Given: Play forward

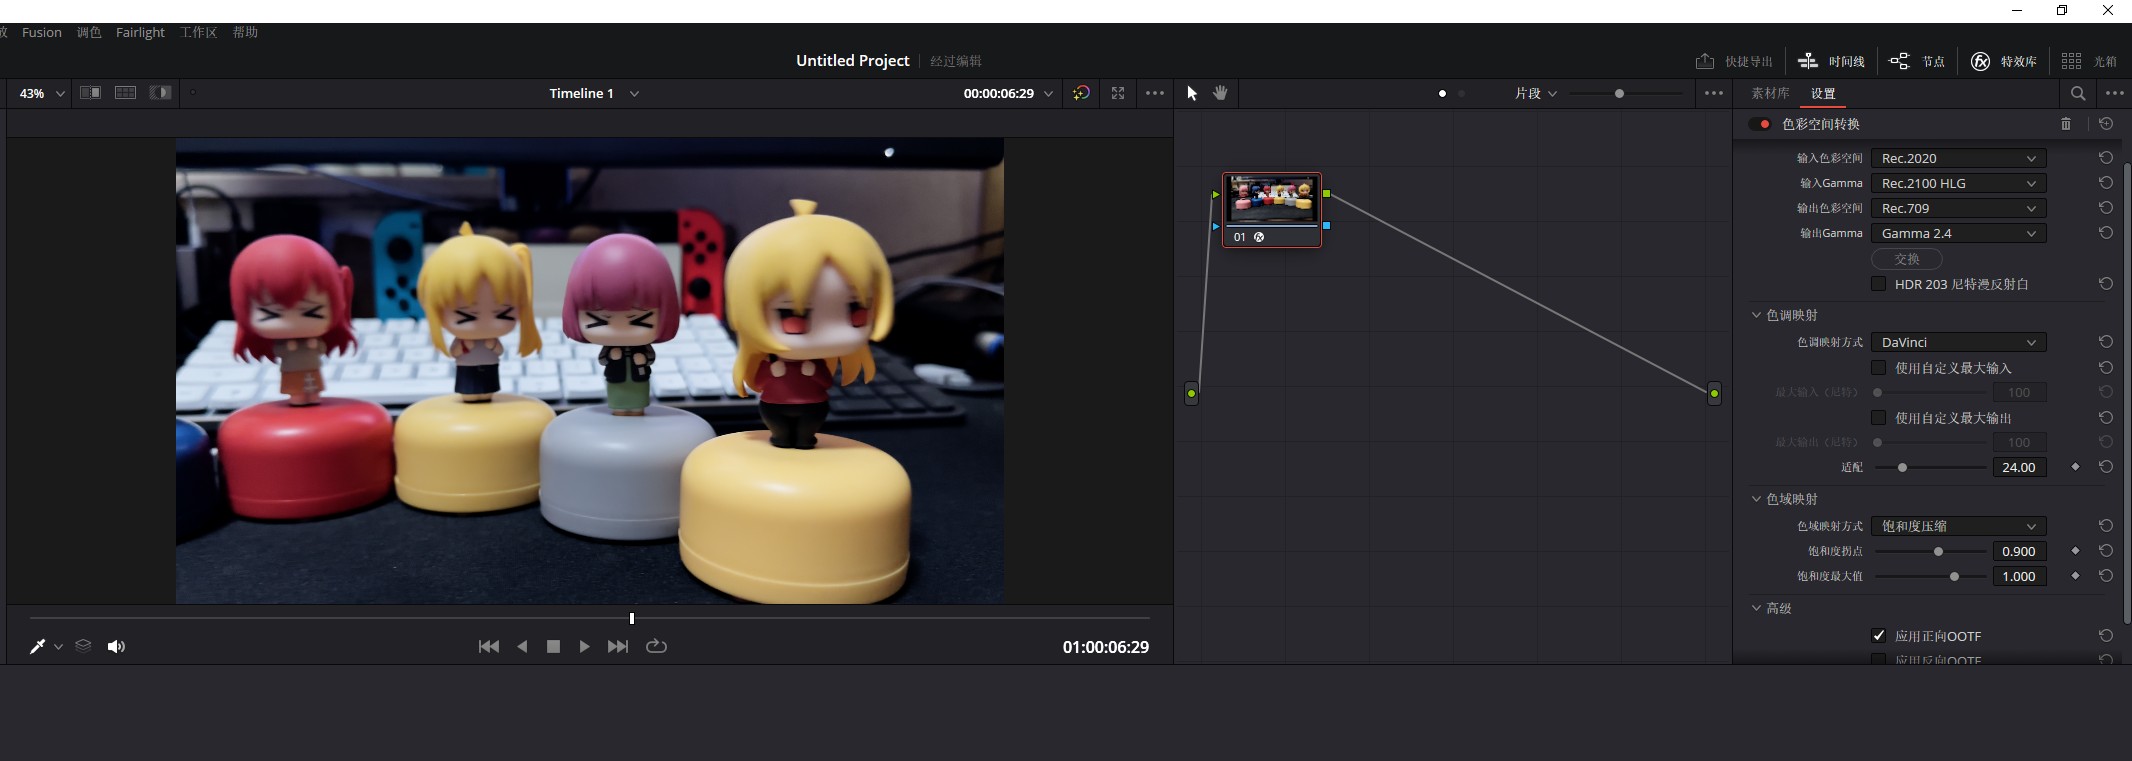Looking at the screenshot, I should pos(584,646).
